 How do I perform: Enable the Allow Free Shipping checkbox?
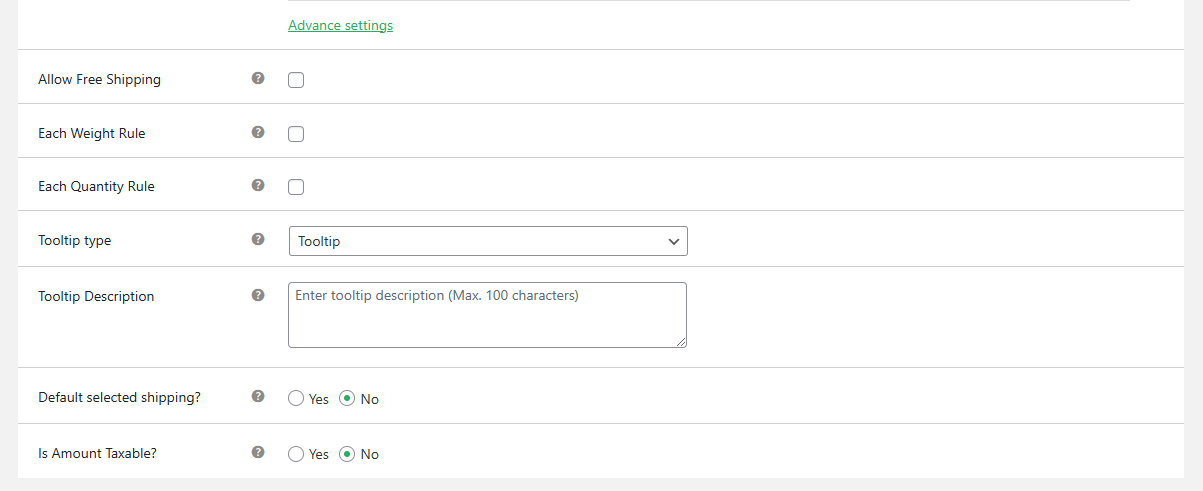296,80
